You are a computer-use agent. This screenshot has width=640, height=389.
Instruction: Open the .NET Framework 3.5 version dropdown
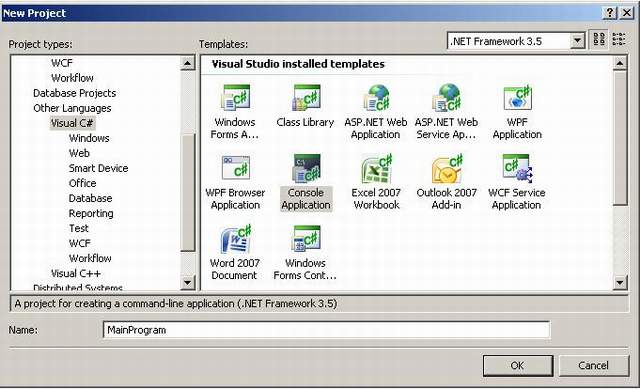pyautogui.click(x=578, y=41)
